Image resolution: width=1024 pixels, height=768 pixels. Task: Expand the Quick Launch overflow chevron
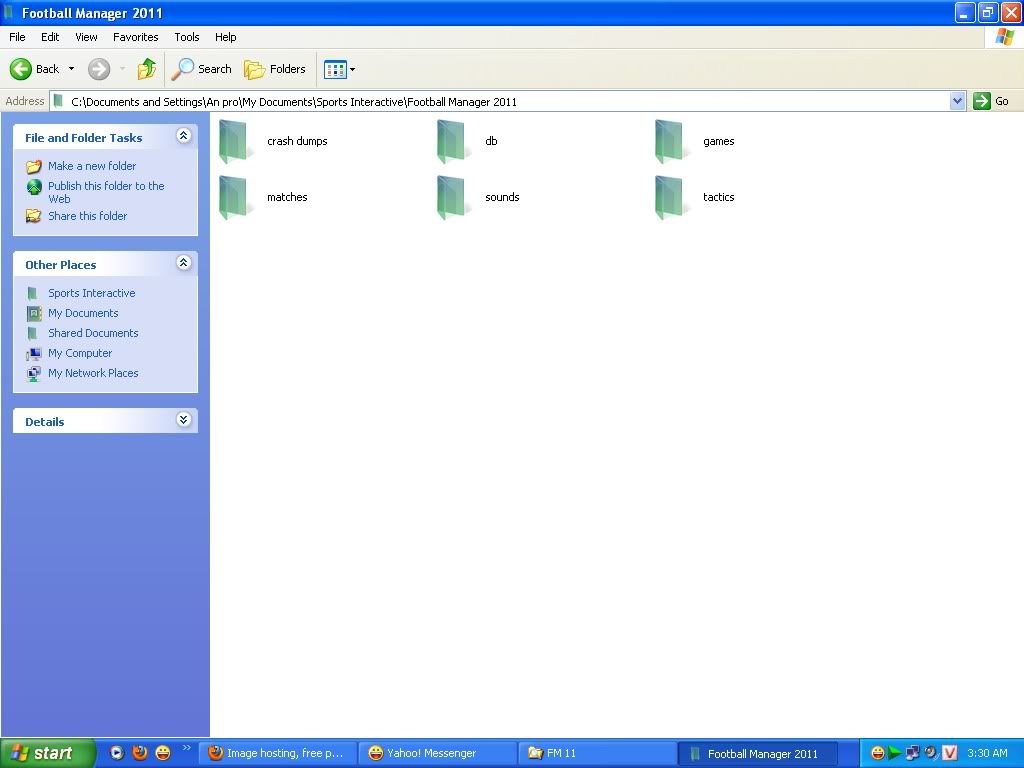187,748
